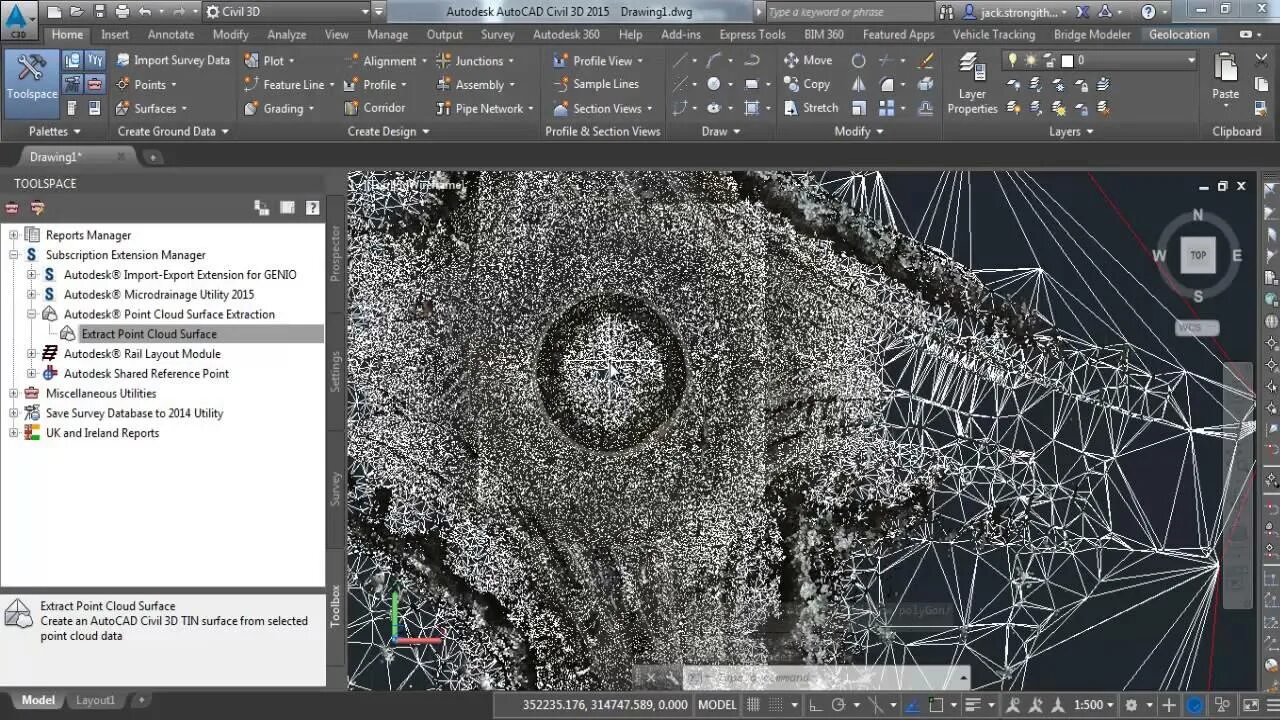Open the Annotate ribbon tab

pyautogui.click(x=171, y=34)
